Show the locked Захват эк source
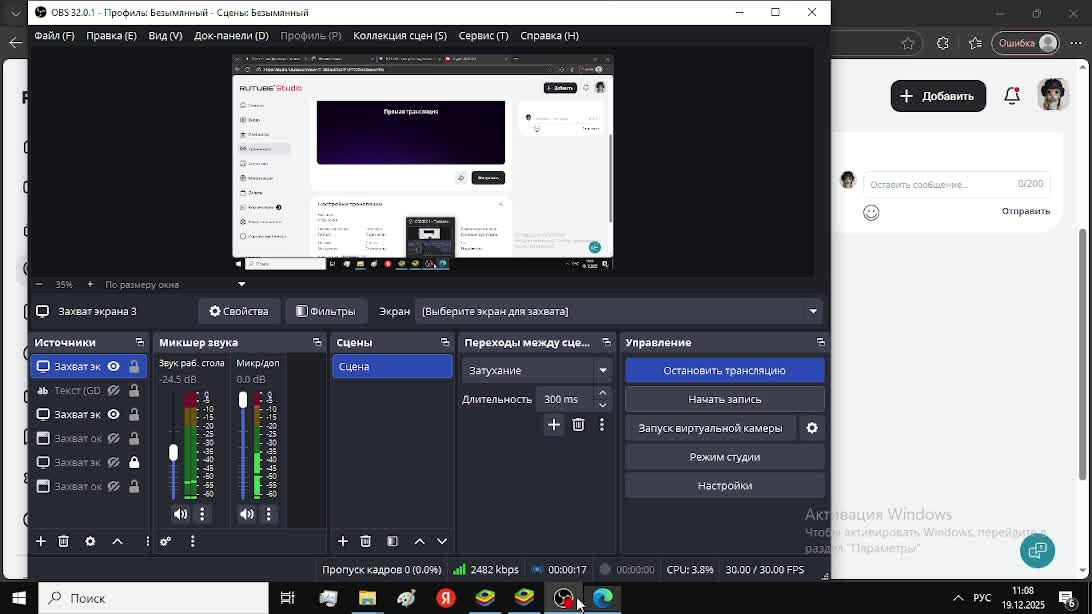The height and width of the screenshot is (614, 1092). click(x=114, y=462)
